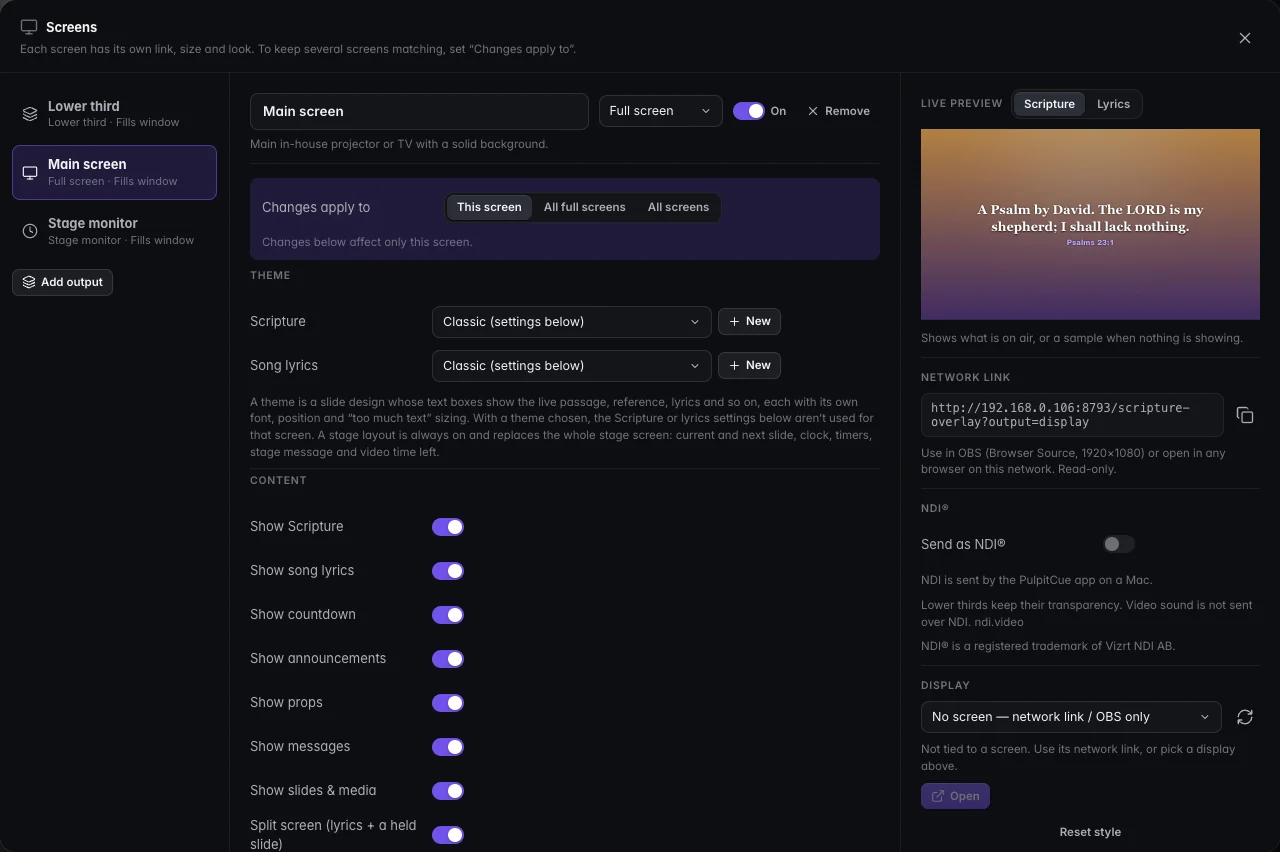Screen dimensions: 1280x852
Task: Toggle Split screen lyrics and held slide
Action: (x=448, y=835)
